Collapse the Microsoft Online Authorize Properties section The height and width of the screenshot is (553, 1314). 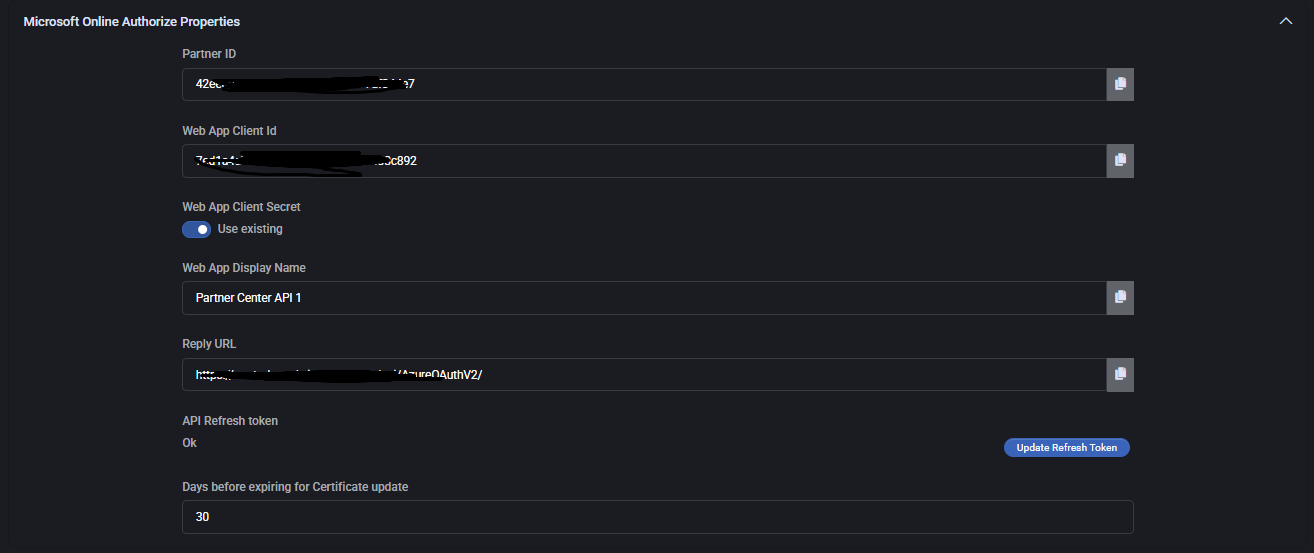1285,21
